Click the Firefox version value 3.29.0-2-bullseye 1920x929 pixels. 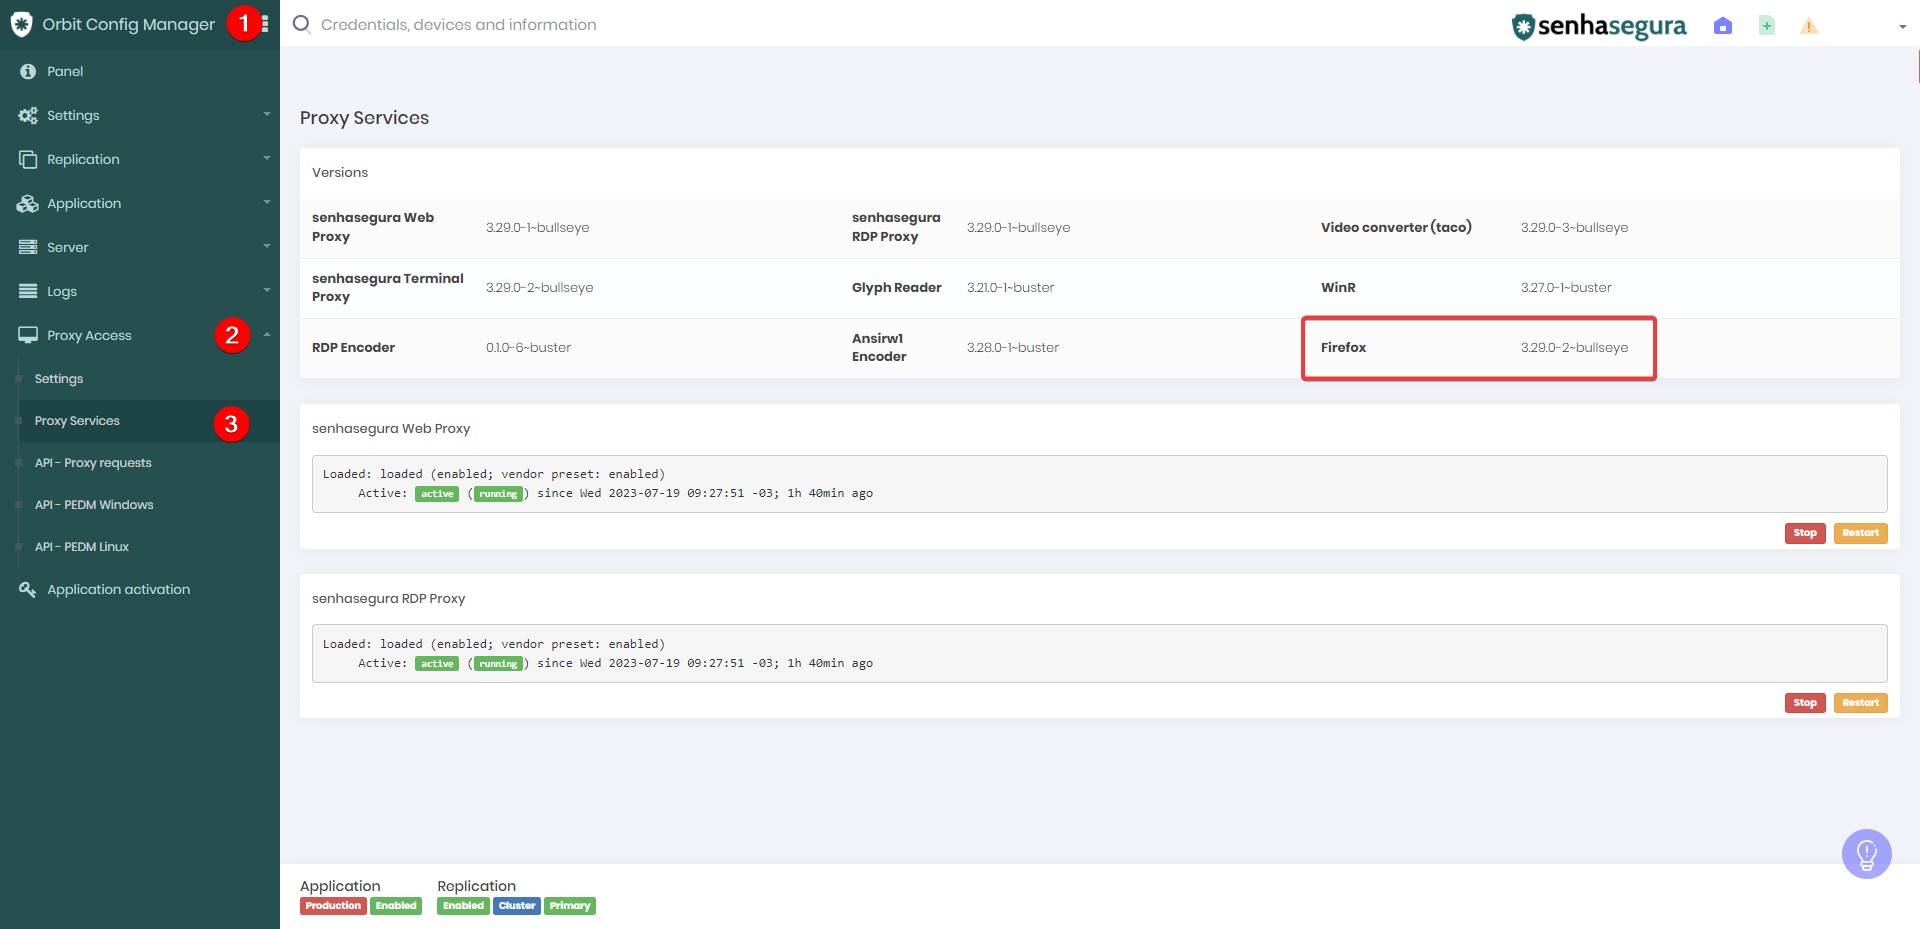click(1574, 348)
